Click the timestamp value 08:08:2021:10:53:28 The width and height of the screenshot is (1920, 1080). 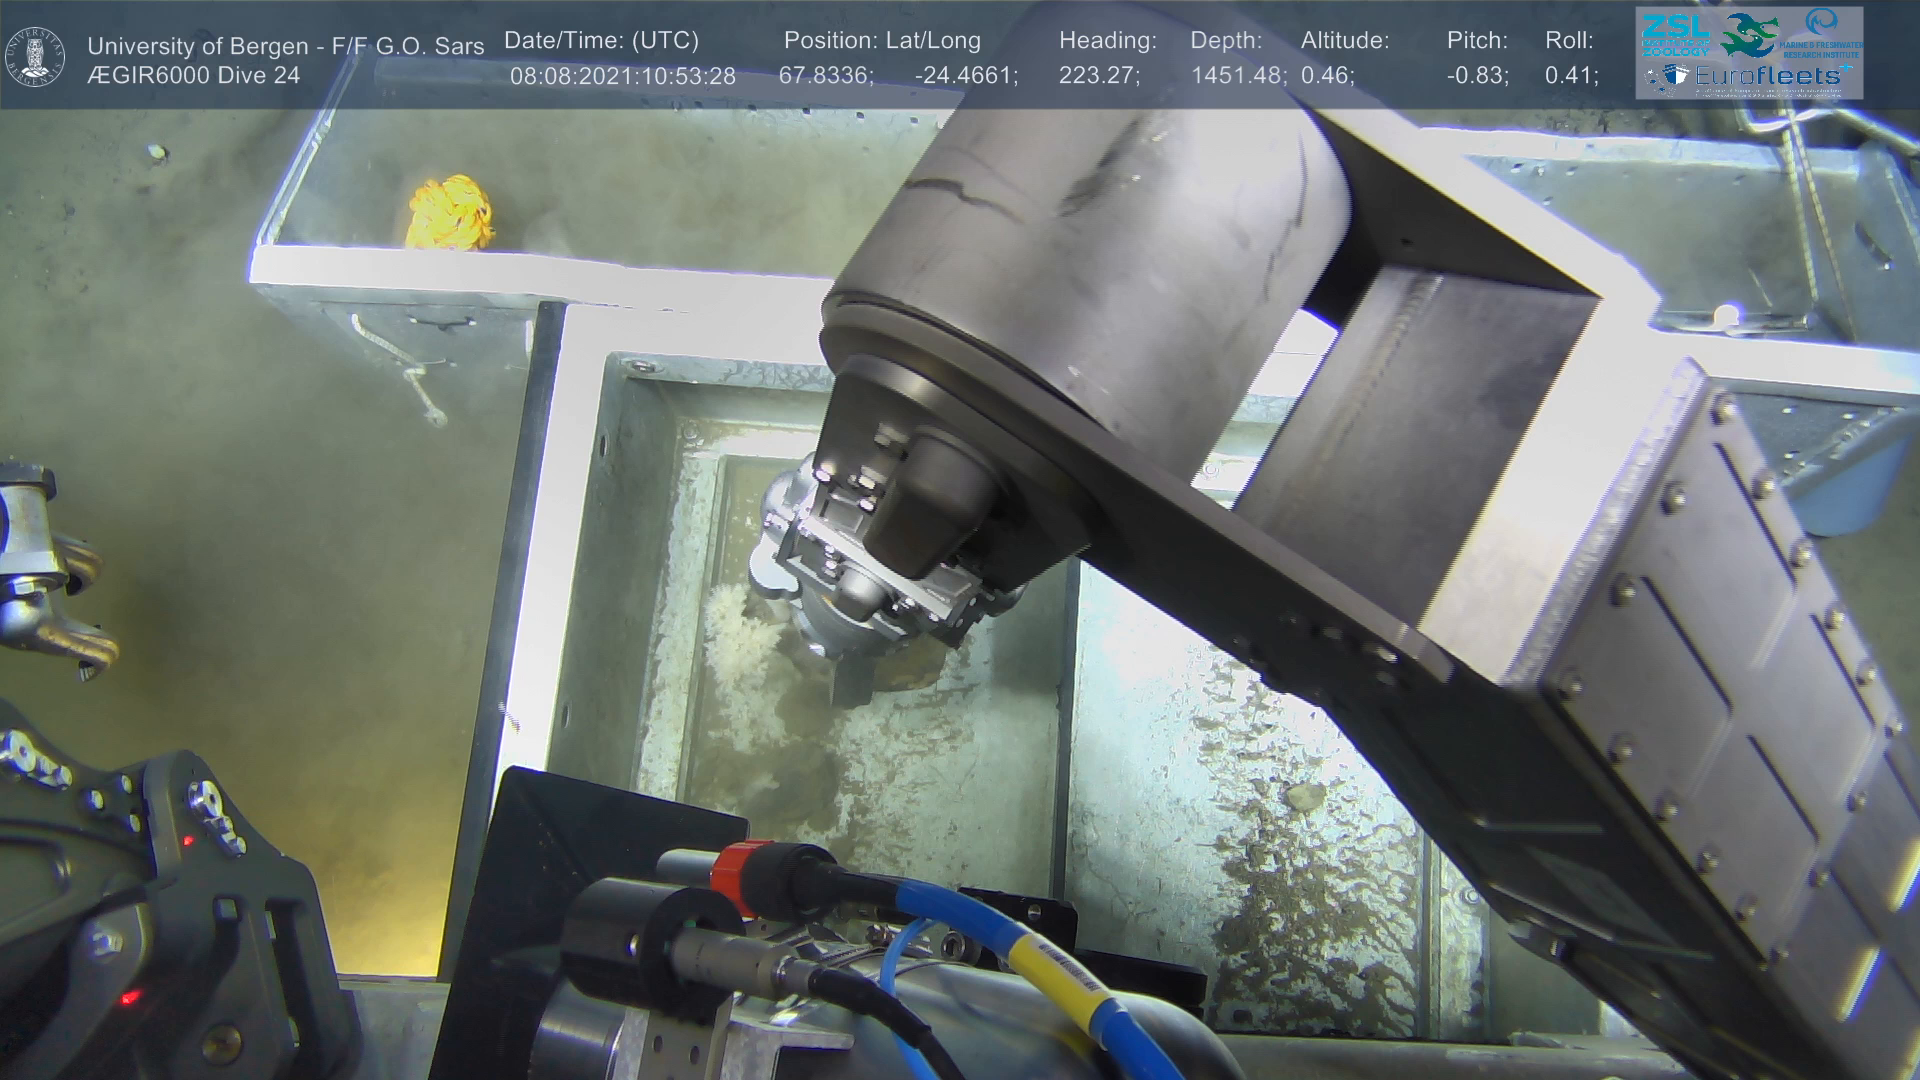pyautogui.click(x=622, y=76)
